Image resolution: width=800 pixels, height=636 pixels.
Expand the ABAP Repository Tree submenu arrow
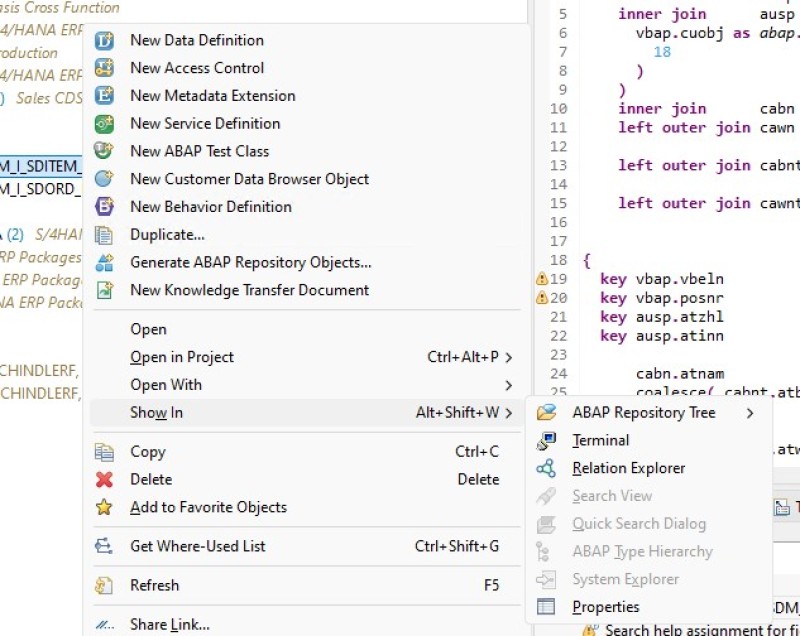click(750, 413)
